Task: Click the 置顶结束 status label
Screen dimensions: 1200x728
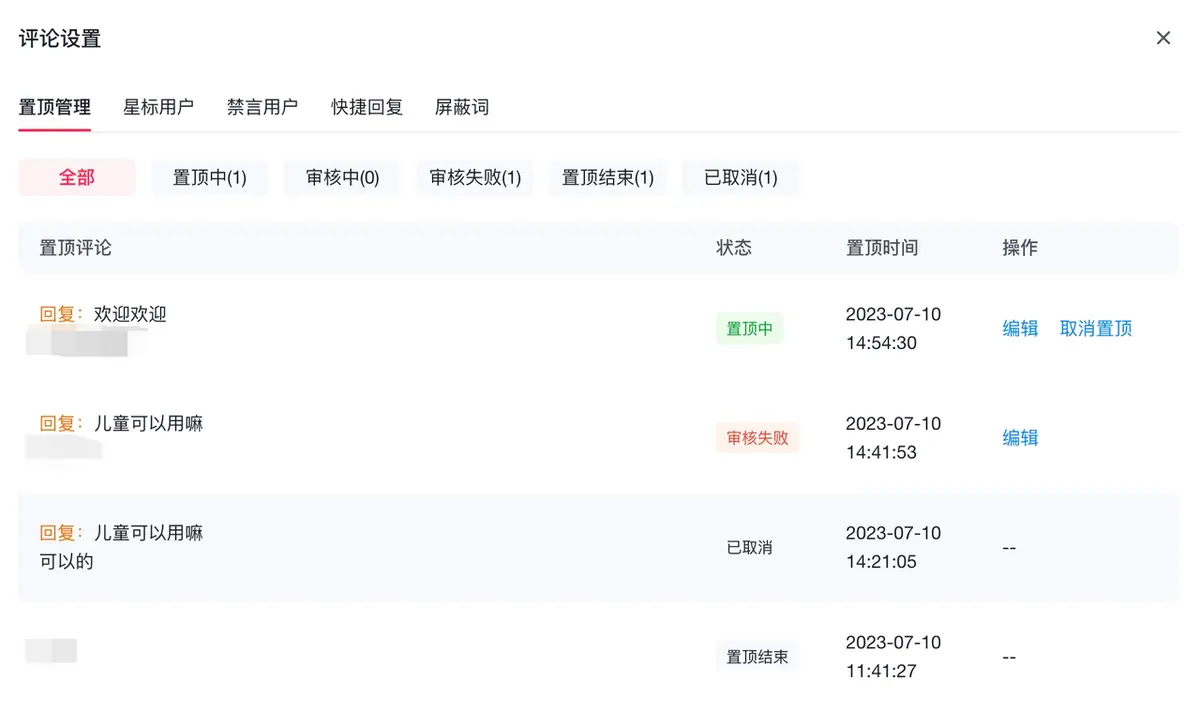Action: [757, 656]
